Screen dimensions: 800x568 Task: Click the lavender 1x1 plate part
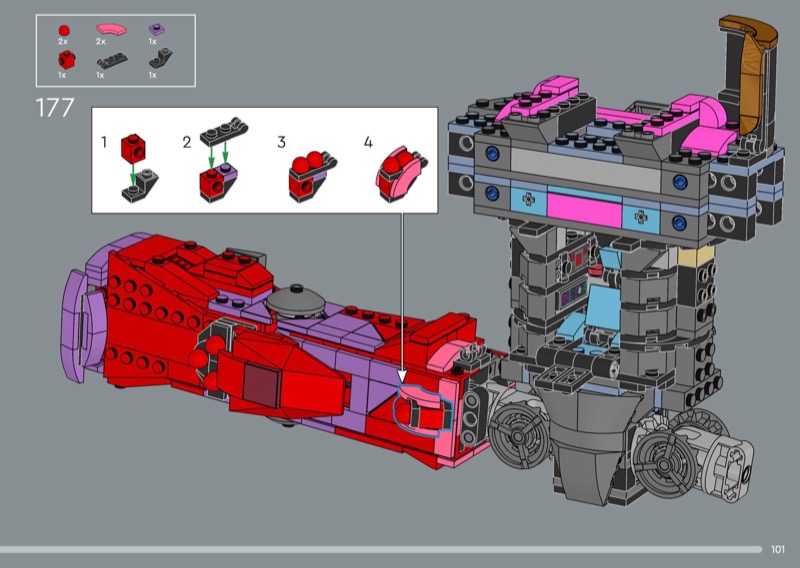click(x=152, y=30)
